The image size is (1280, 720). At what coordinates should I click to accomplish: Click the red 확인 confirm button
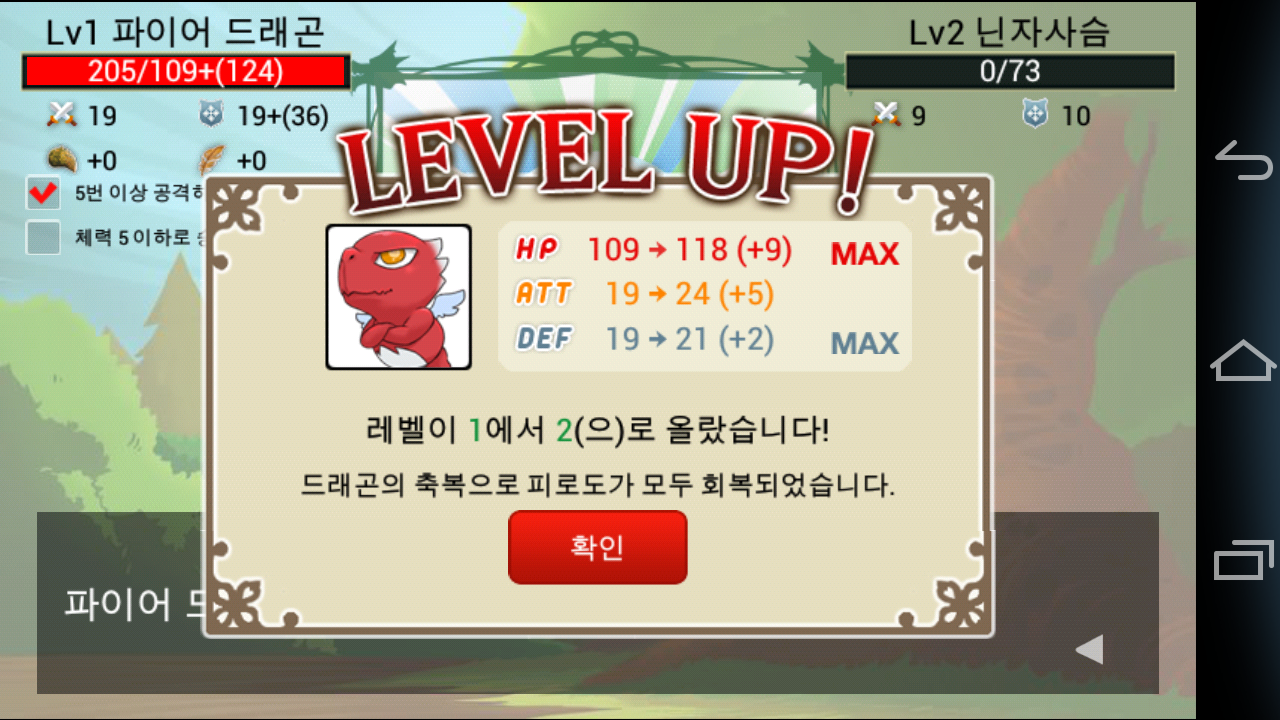[597, 547]
